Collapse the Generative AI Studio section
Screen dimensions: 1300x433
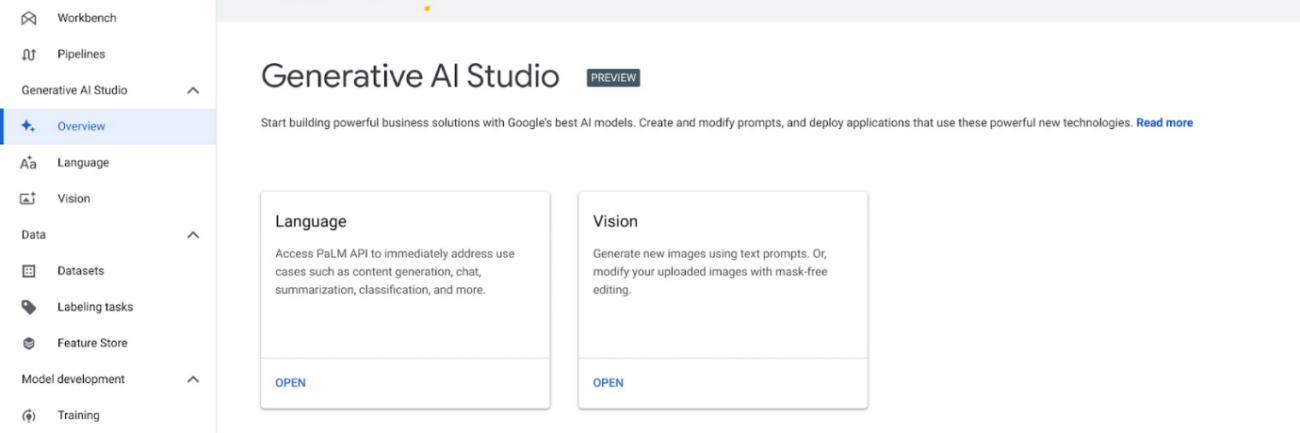tap(193, 90)
